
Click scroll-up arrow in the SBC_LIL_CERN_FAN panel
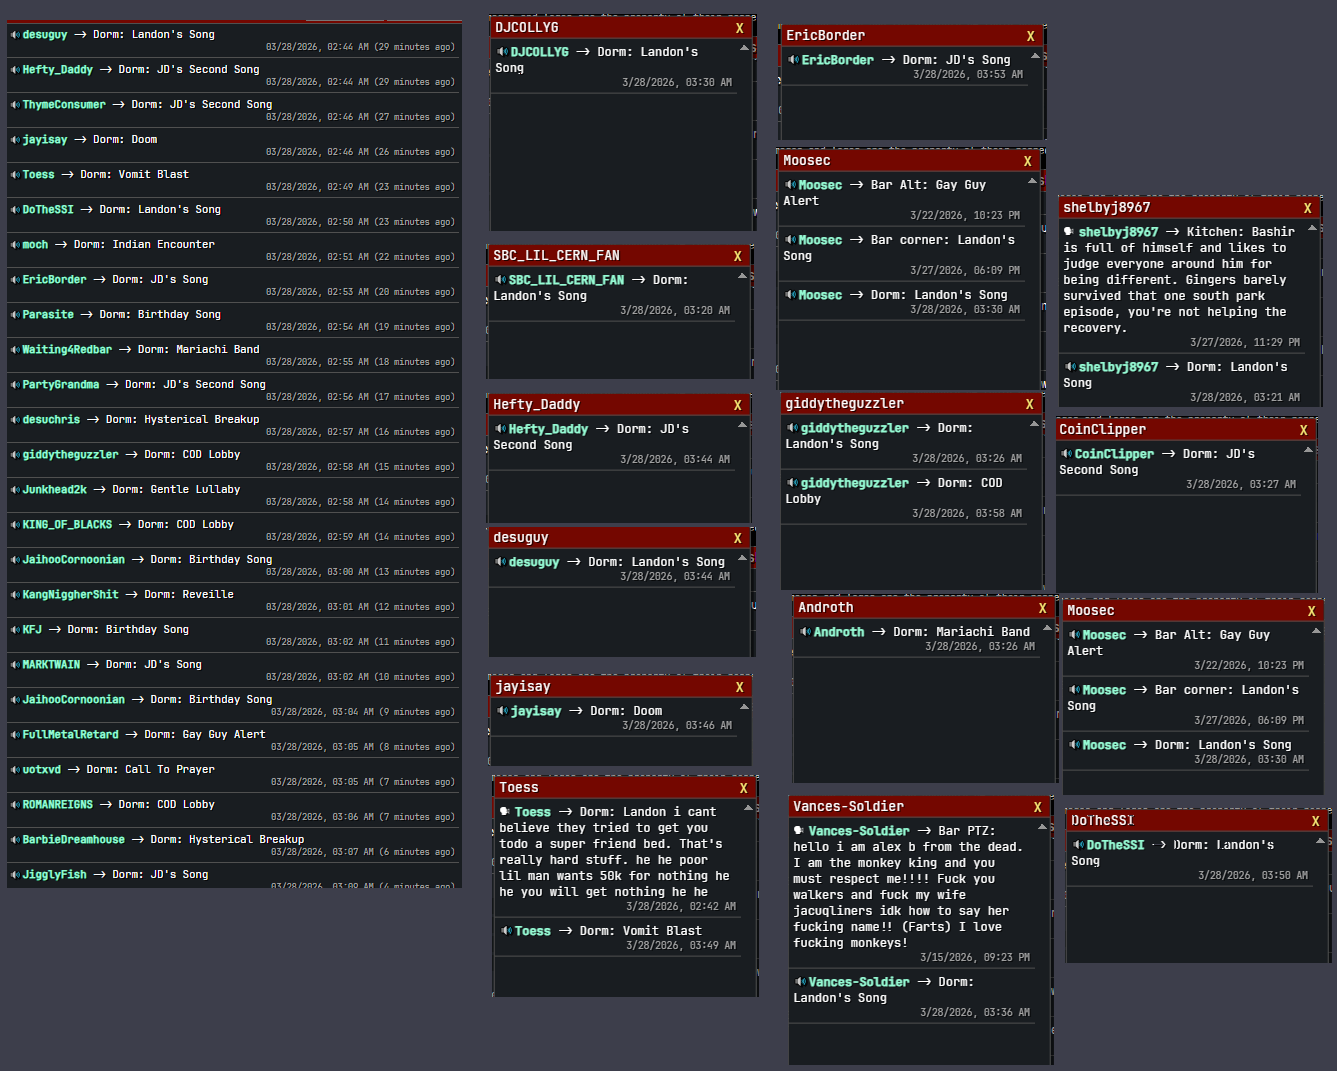(x=742, y=276)
